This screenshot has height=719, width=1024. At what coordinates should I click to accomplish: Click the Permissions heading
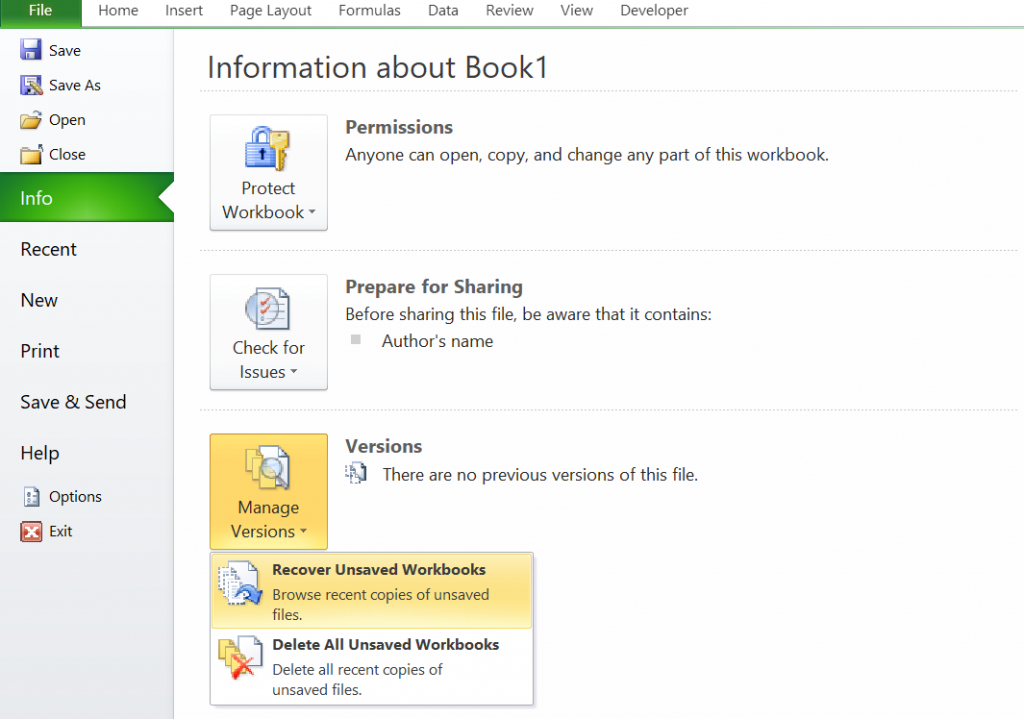coord(398,127)
